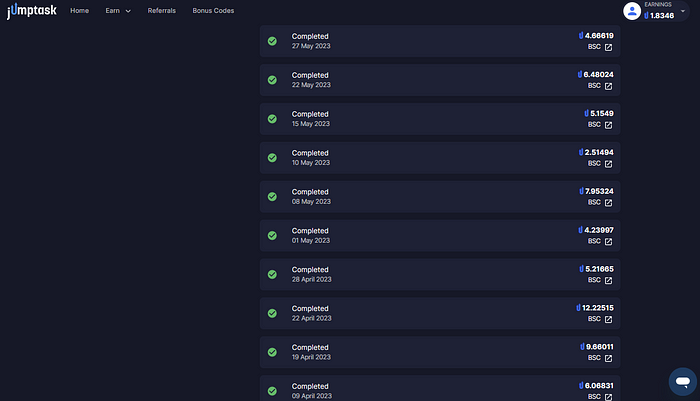Open the BSC link icon for 15 May 2023
Viewport: 700px width, 401px height.
coord(608,125)
